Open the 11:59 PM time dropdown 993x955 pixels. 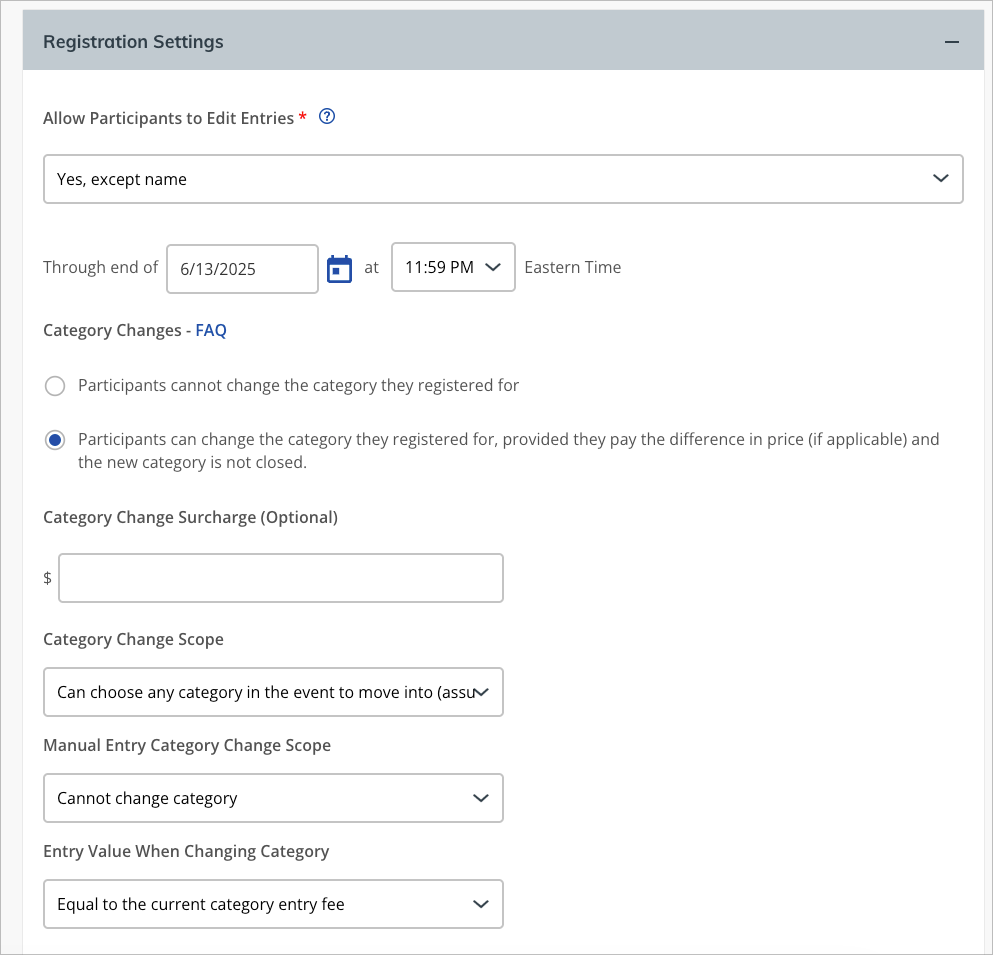[453, 267]
